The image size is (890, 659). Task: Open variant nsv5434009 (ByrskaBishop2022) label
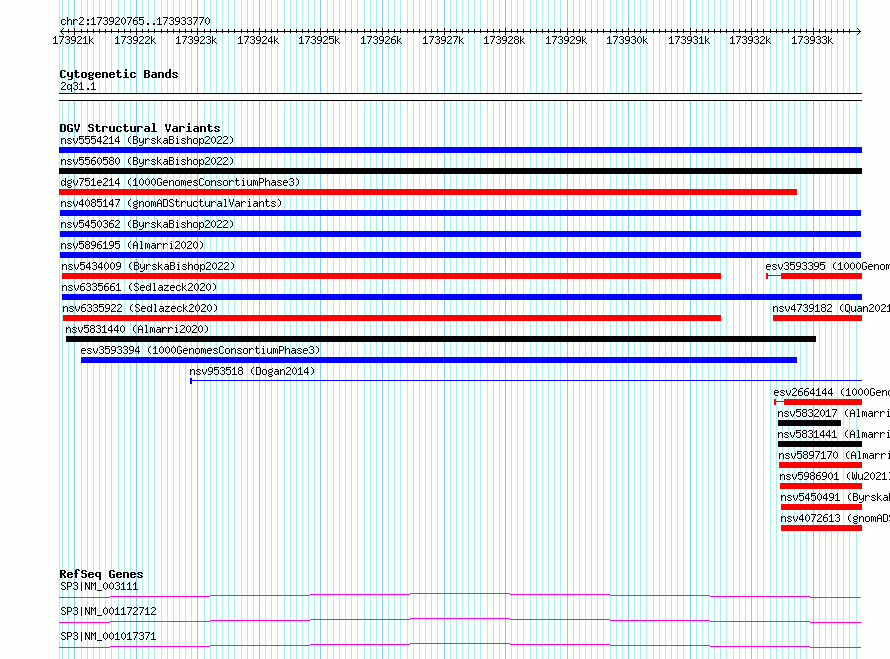[x=148, y=266]
